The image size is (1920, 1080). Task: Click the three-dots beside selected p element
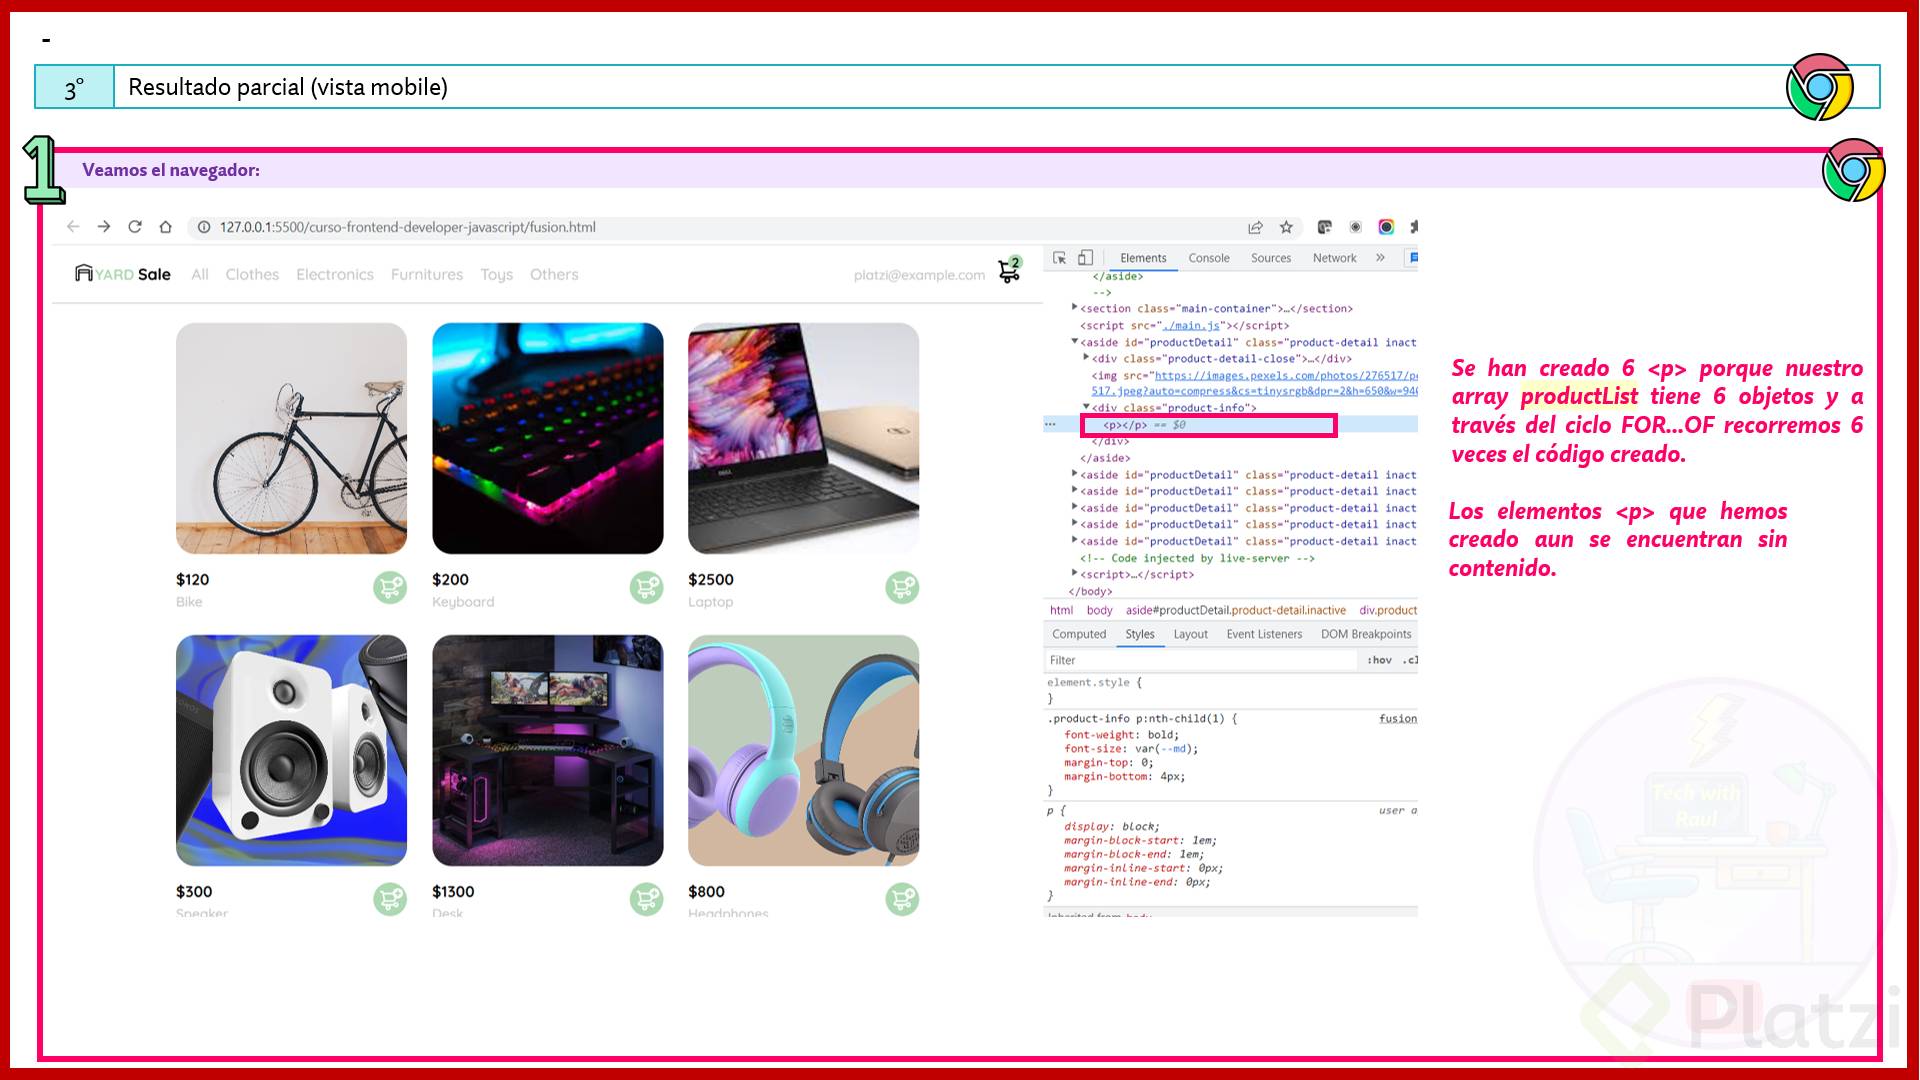coord(1050,425)
